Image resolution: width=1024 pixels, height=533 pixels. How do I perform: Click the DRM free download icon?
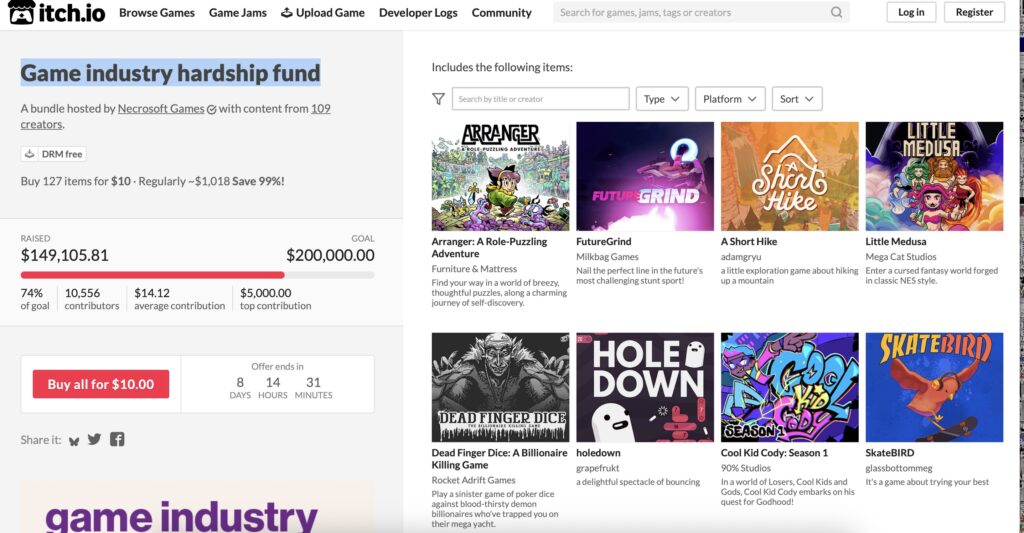(x=29, y=153)
